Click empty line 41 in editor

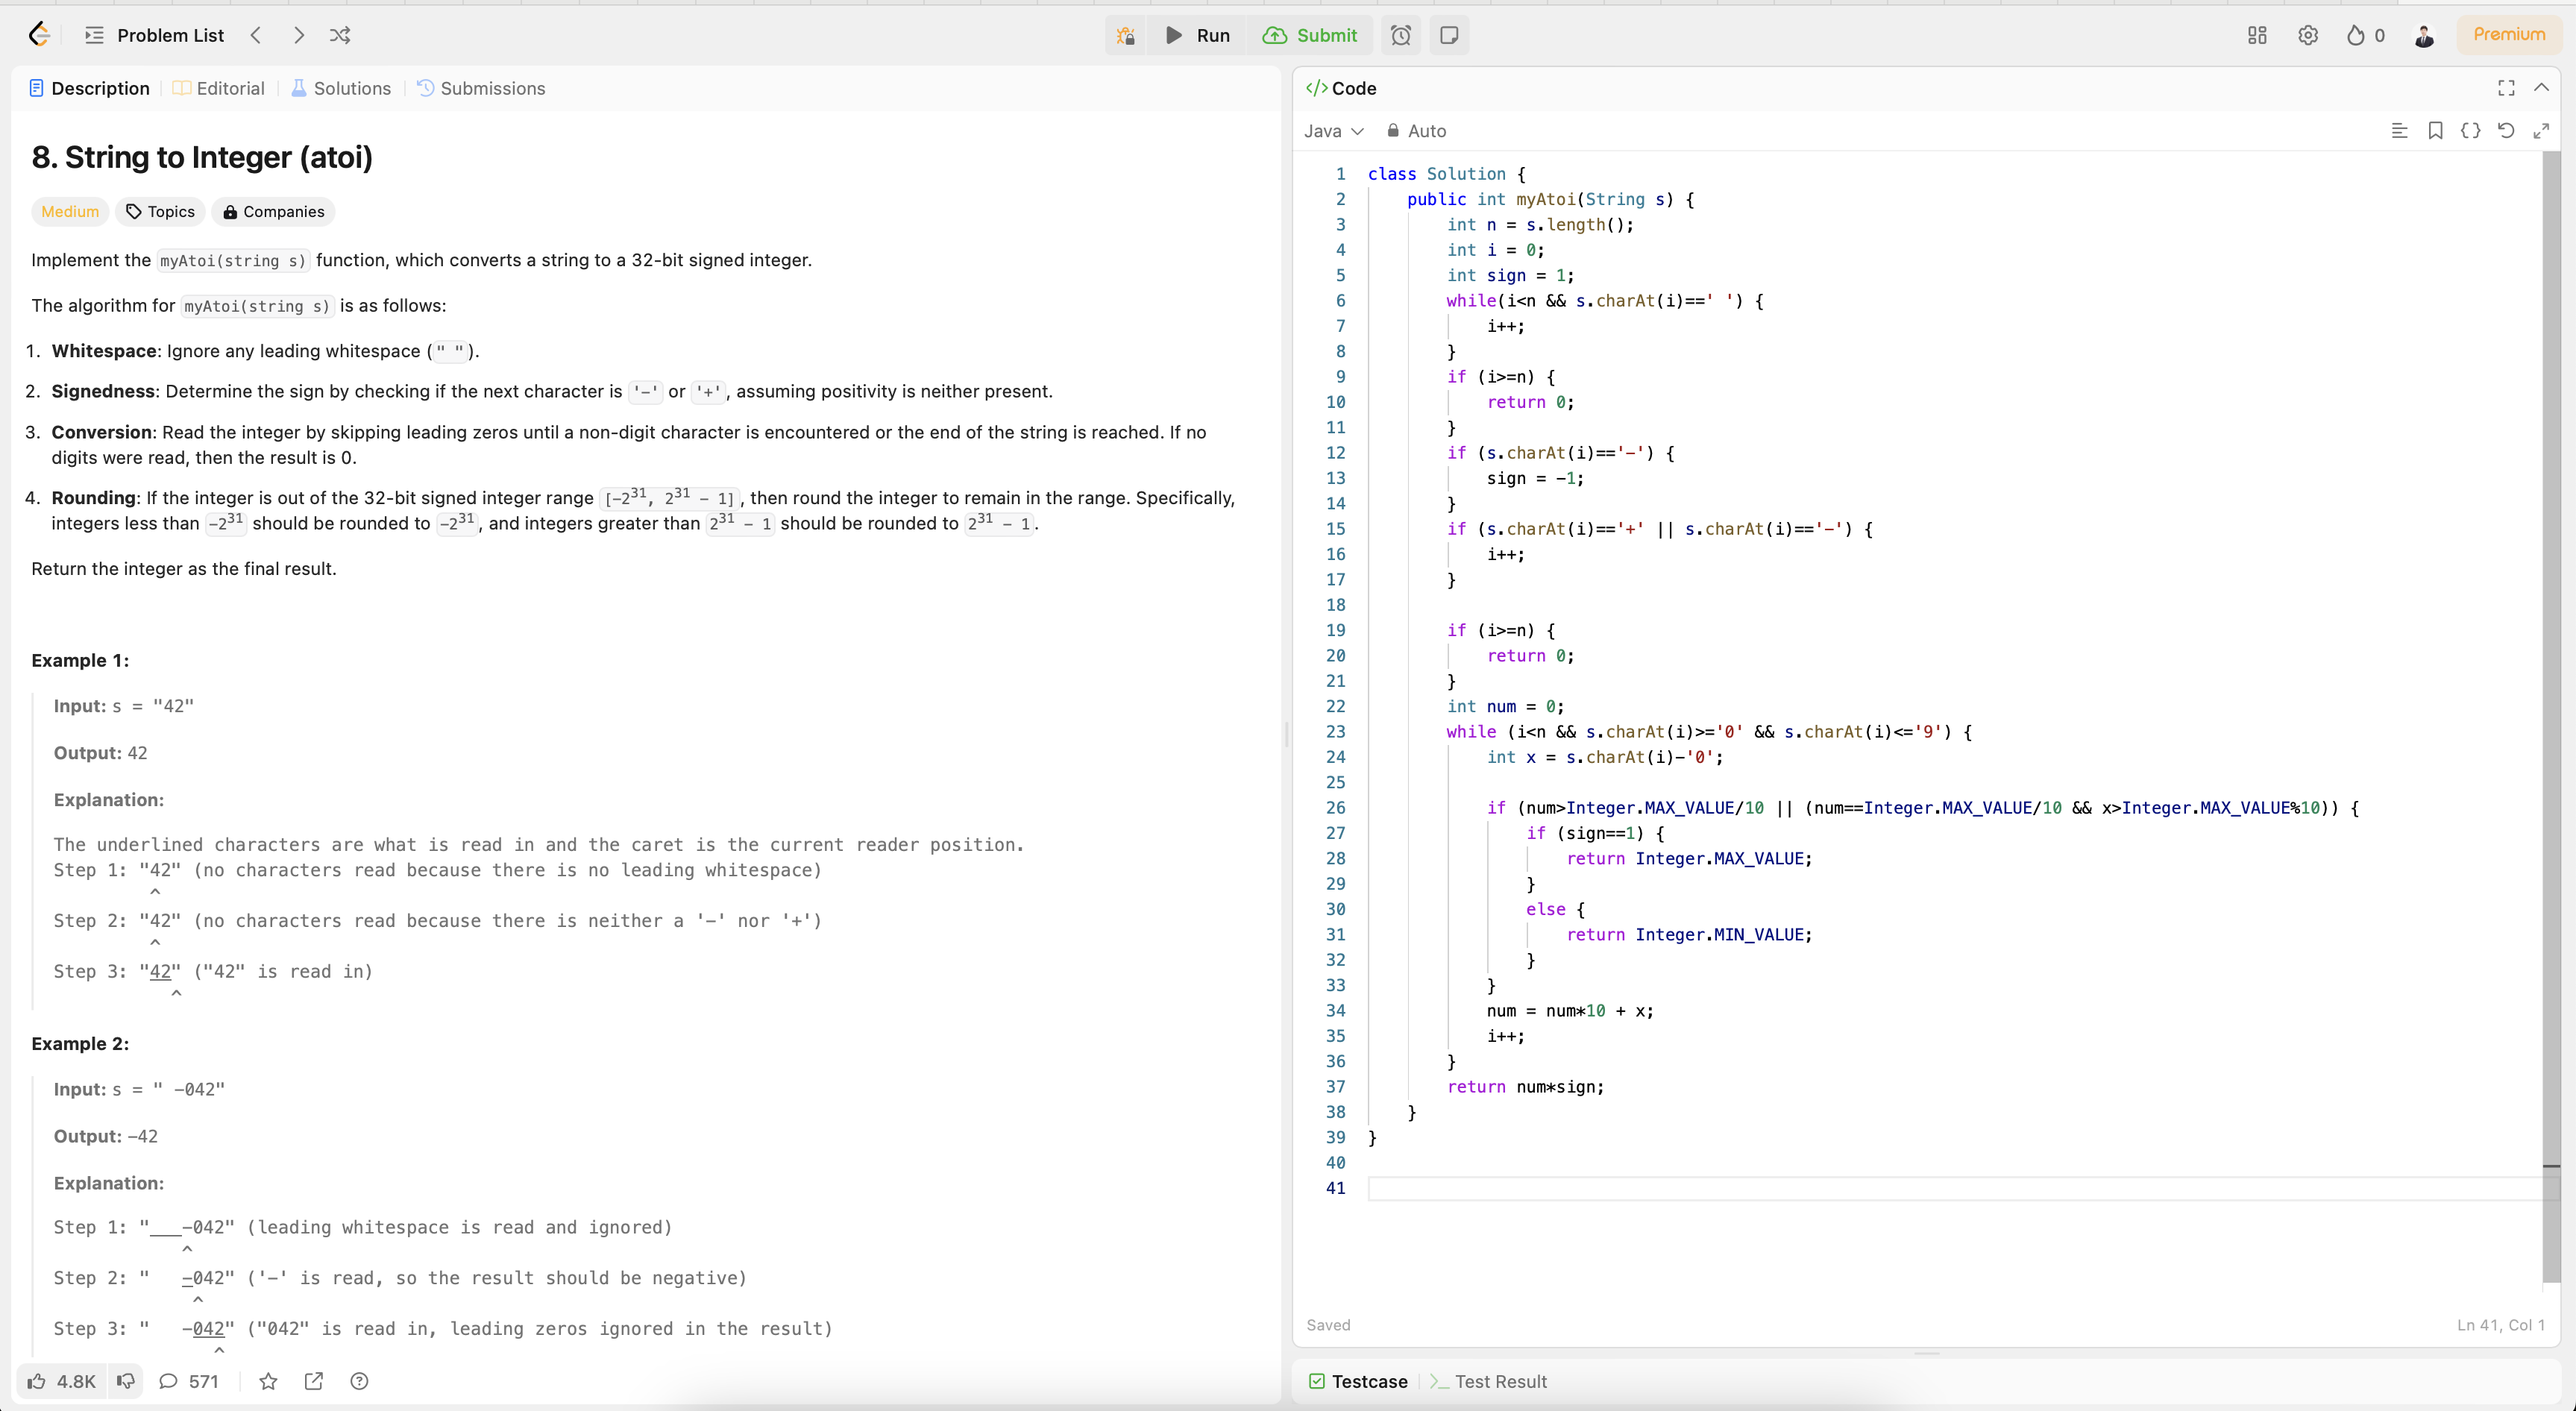(1955, 1188)
